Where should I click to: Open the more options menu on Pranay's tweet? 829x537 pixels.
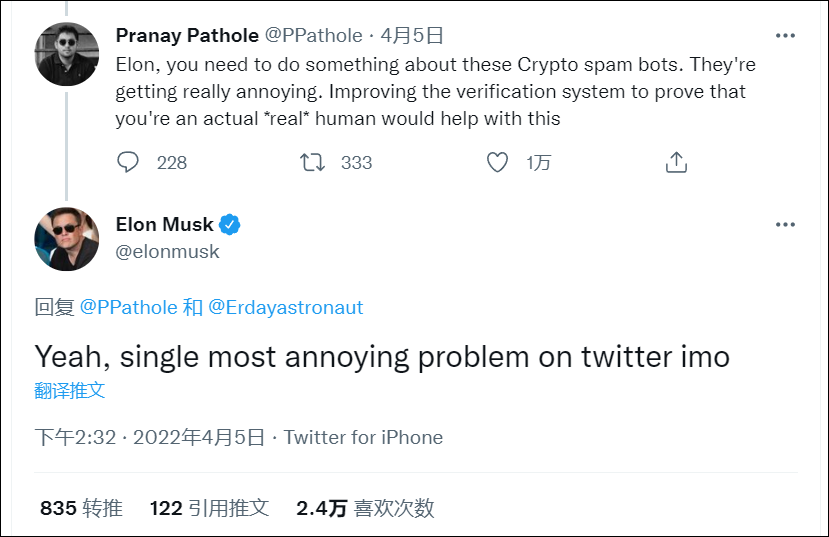(786, 36)
